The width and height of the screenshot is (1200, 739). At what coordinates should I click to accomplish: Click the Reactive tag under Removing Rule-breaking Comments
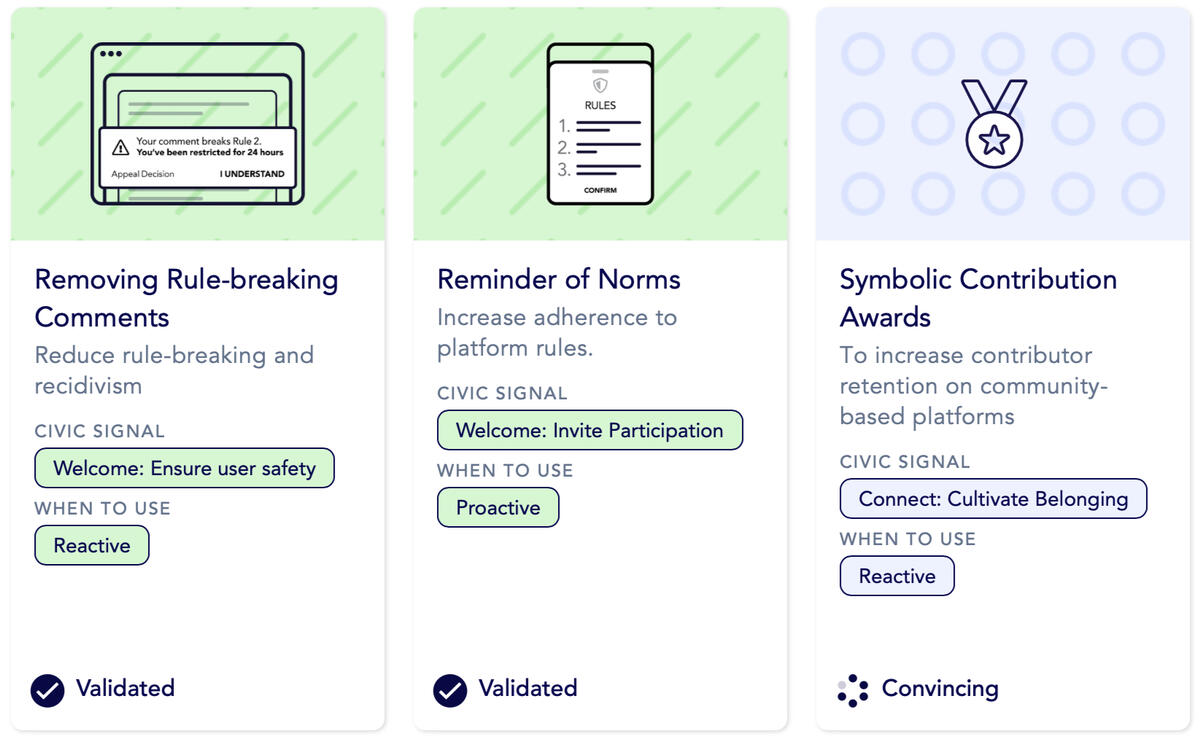click(92, 546)
